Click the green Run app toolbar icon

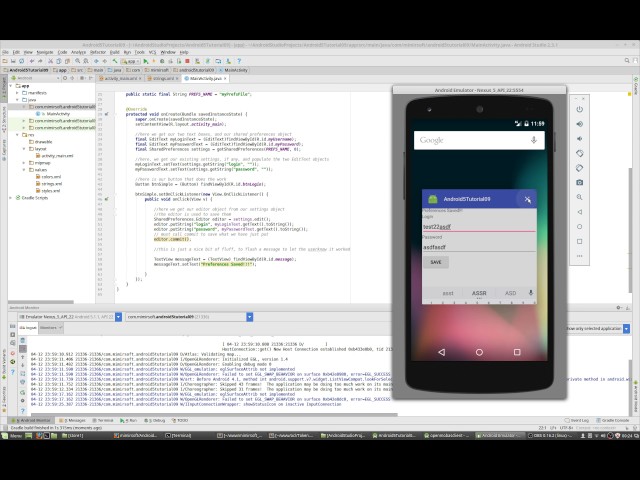[146, 61]
